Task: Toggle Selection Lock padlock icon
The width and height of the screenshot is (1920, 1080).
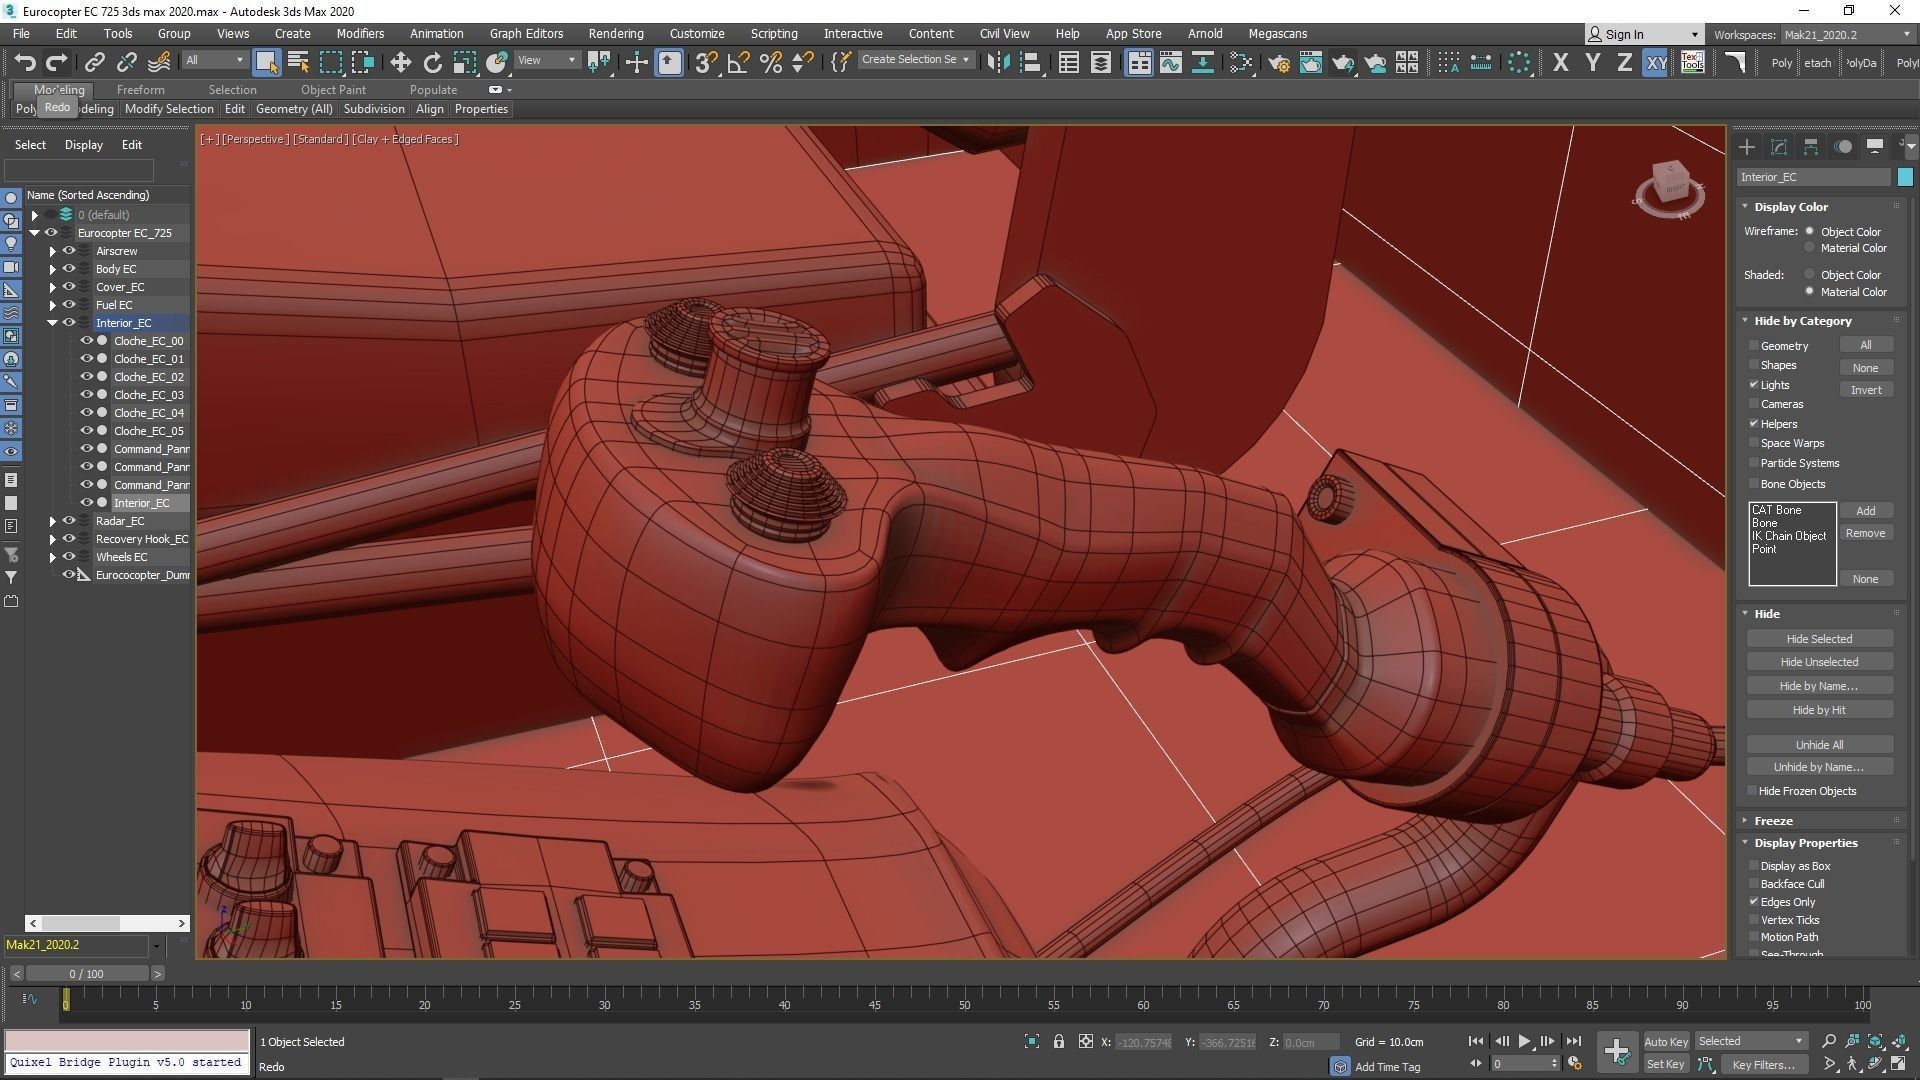Action: point(1059,1042)
